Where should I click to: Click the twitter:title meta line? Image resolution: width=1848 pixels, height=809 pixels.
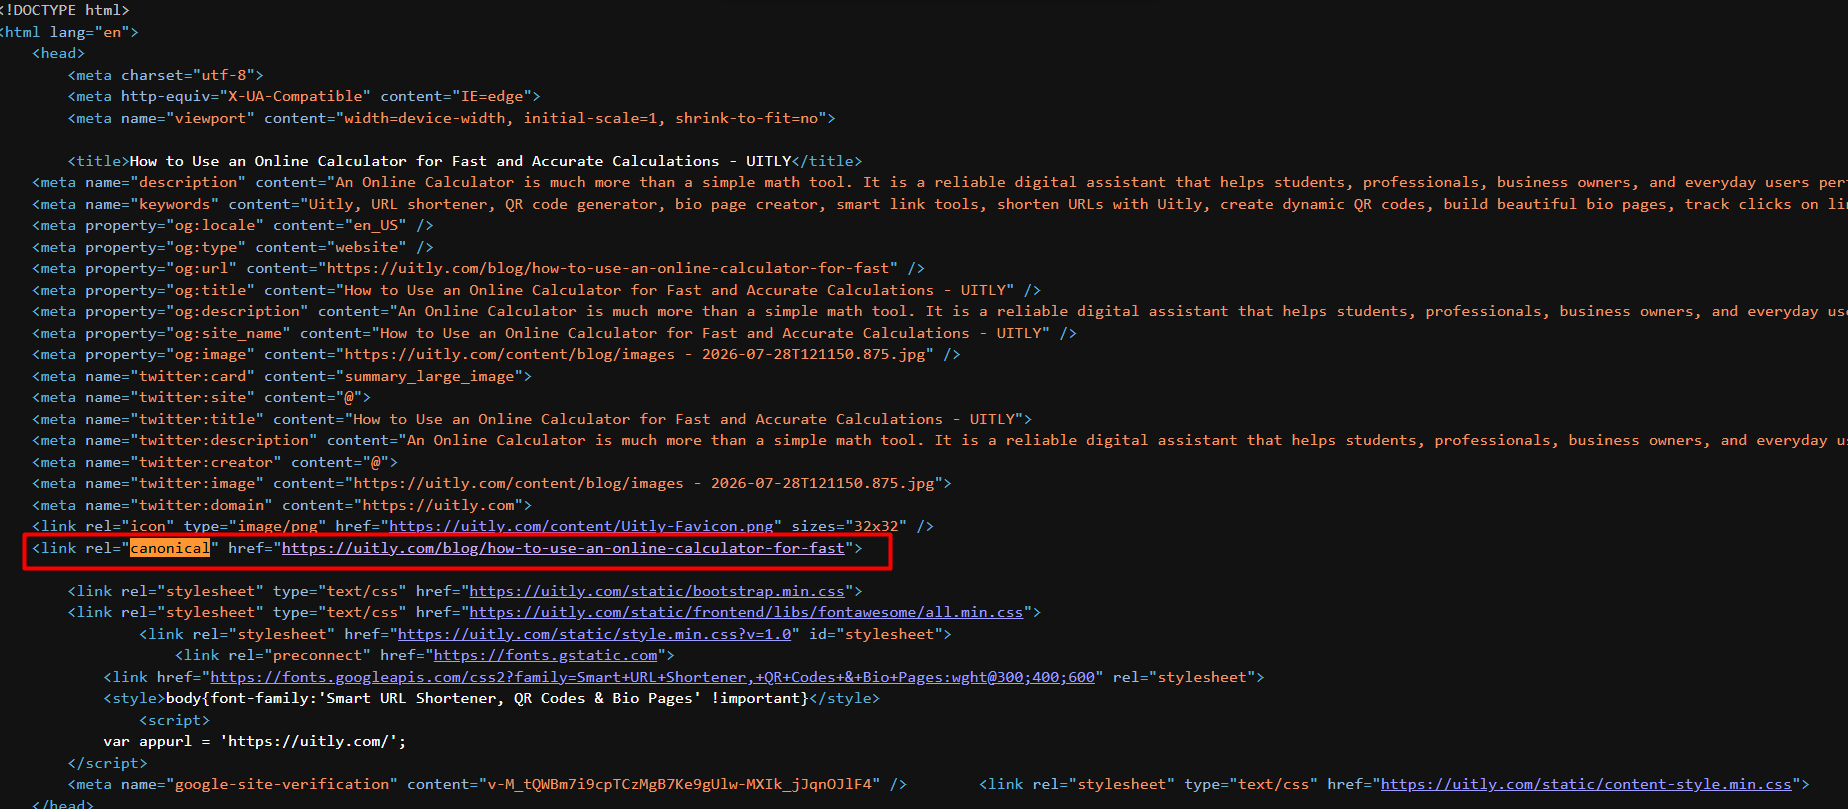pyautogui.click(x=532, y=419)
